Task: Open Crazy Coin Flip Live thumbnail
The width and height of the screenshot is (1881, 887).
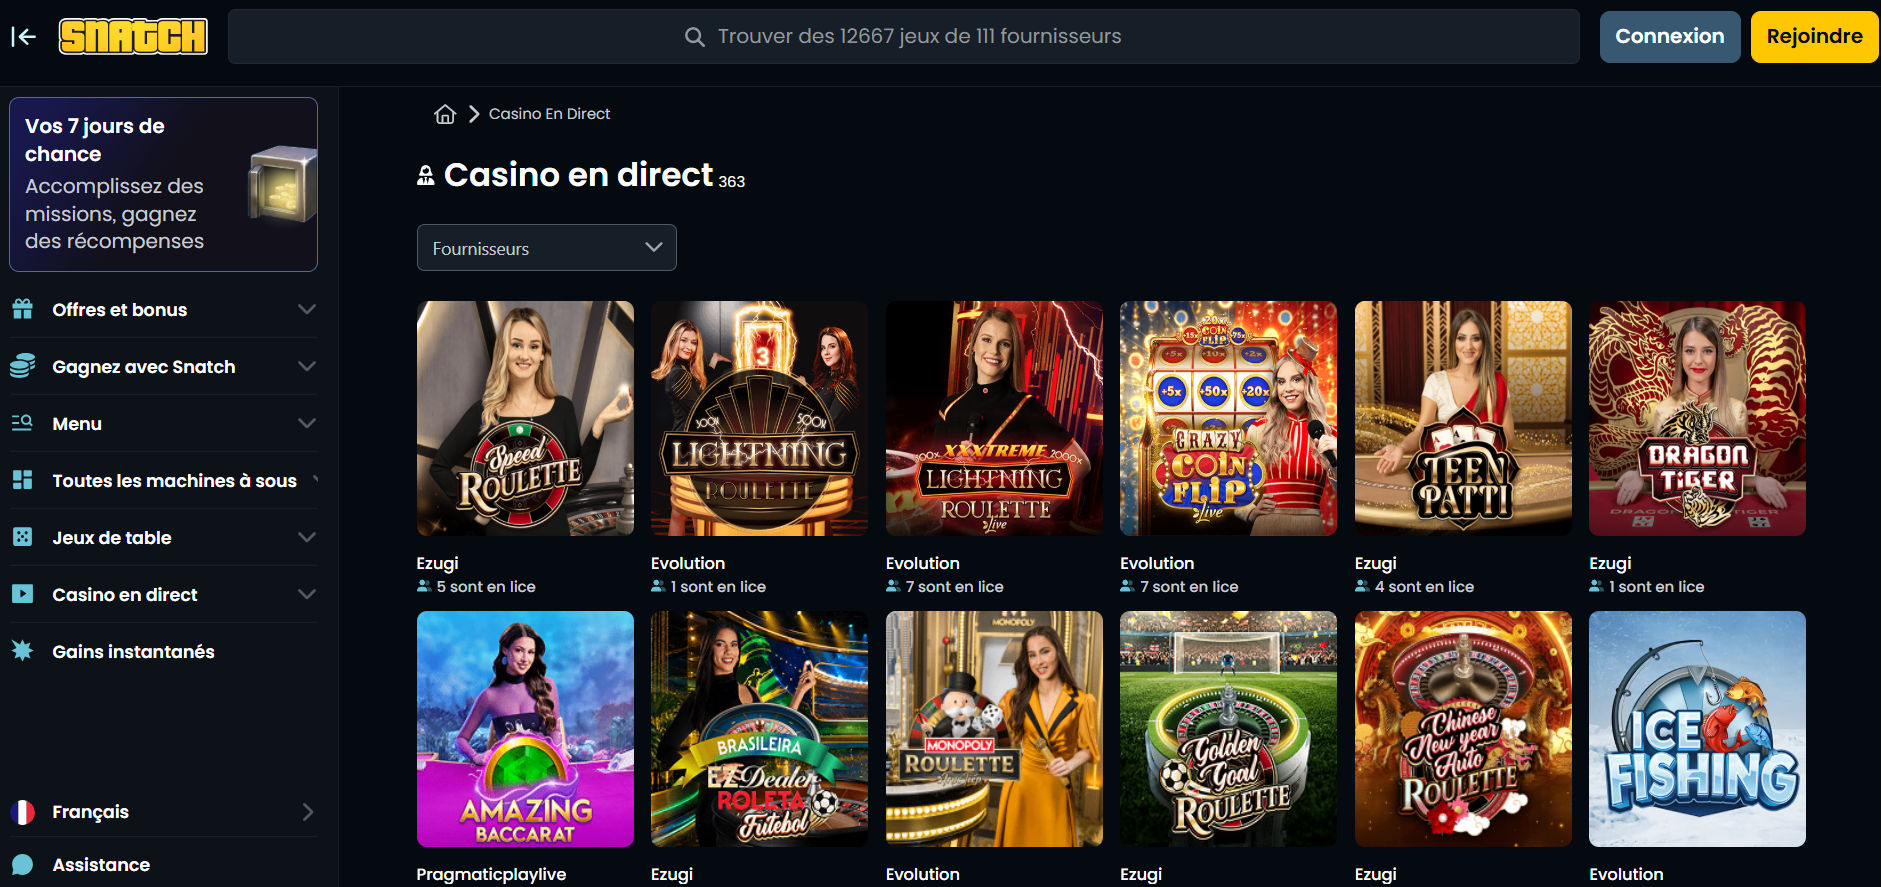Action: pos(1228,418)
